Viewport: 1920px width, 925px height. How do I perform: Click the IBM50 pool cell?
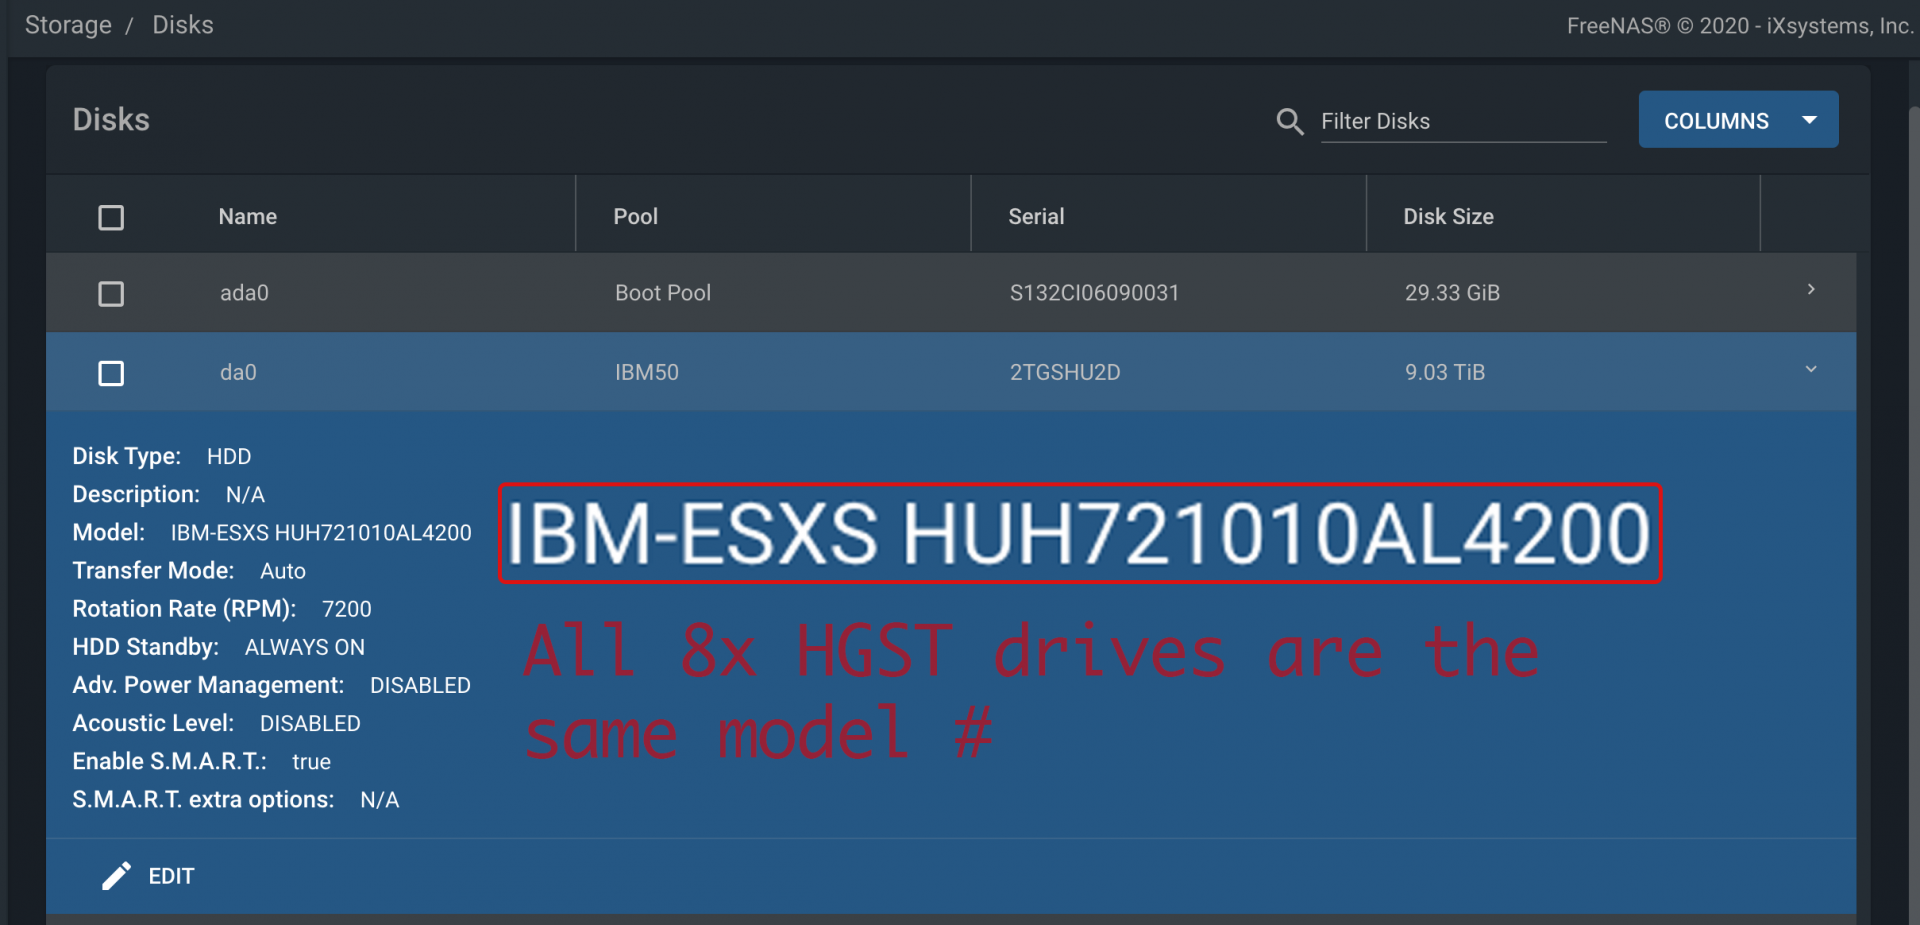coord(647,372)
